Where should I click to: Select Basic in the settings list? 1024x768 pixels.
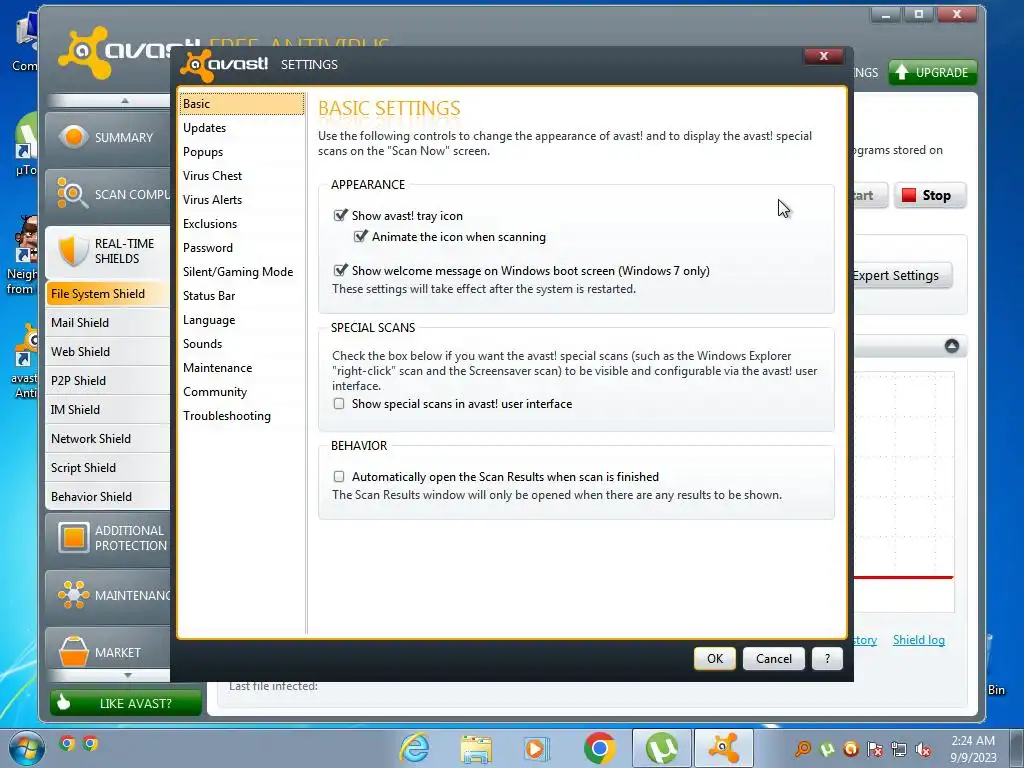tap(242, 104)
